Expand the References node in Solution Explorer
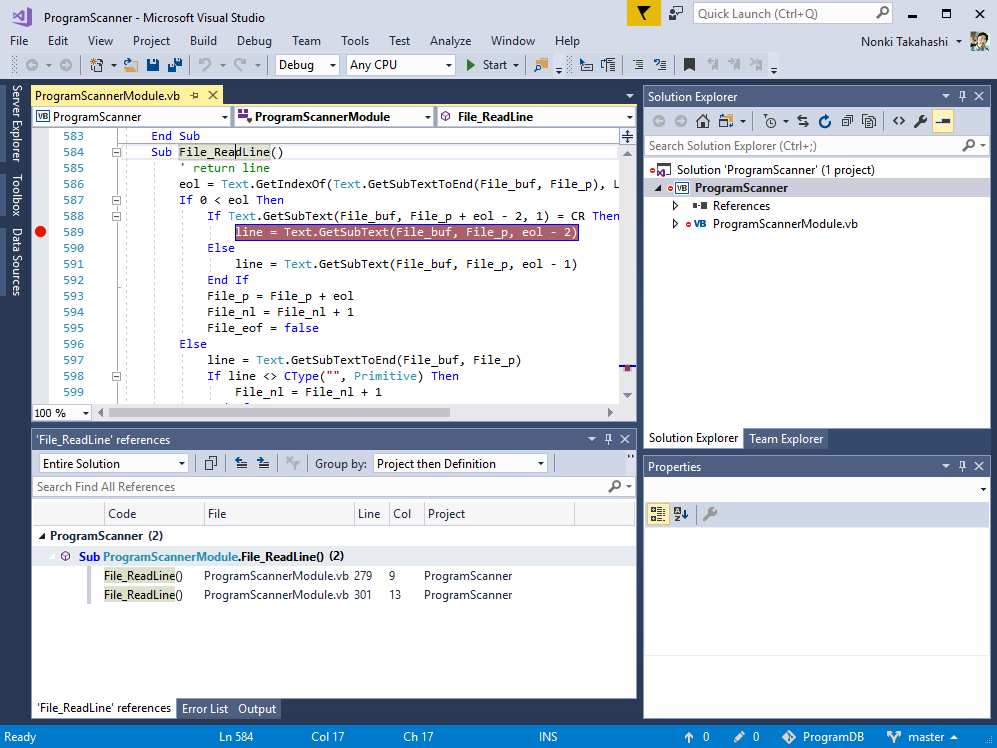The height and width of the screenshot is (748, 997). point(676,206)
